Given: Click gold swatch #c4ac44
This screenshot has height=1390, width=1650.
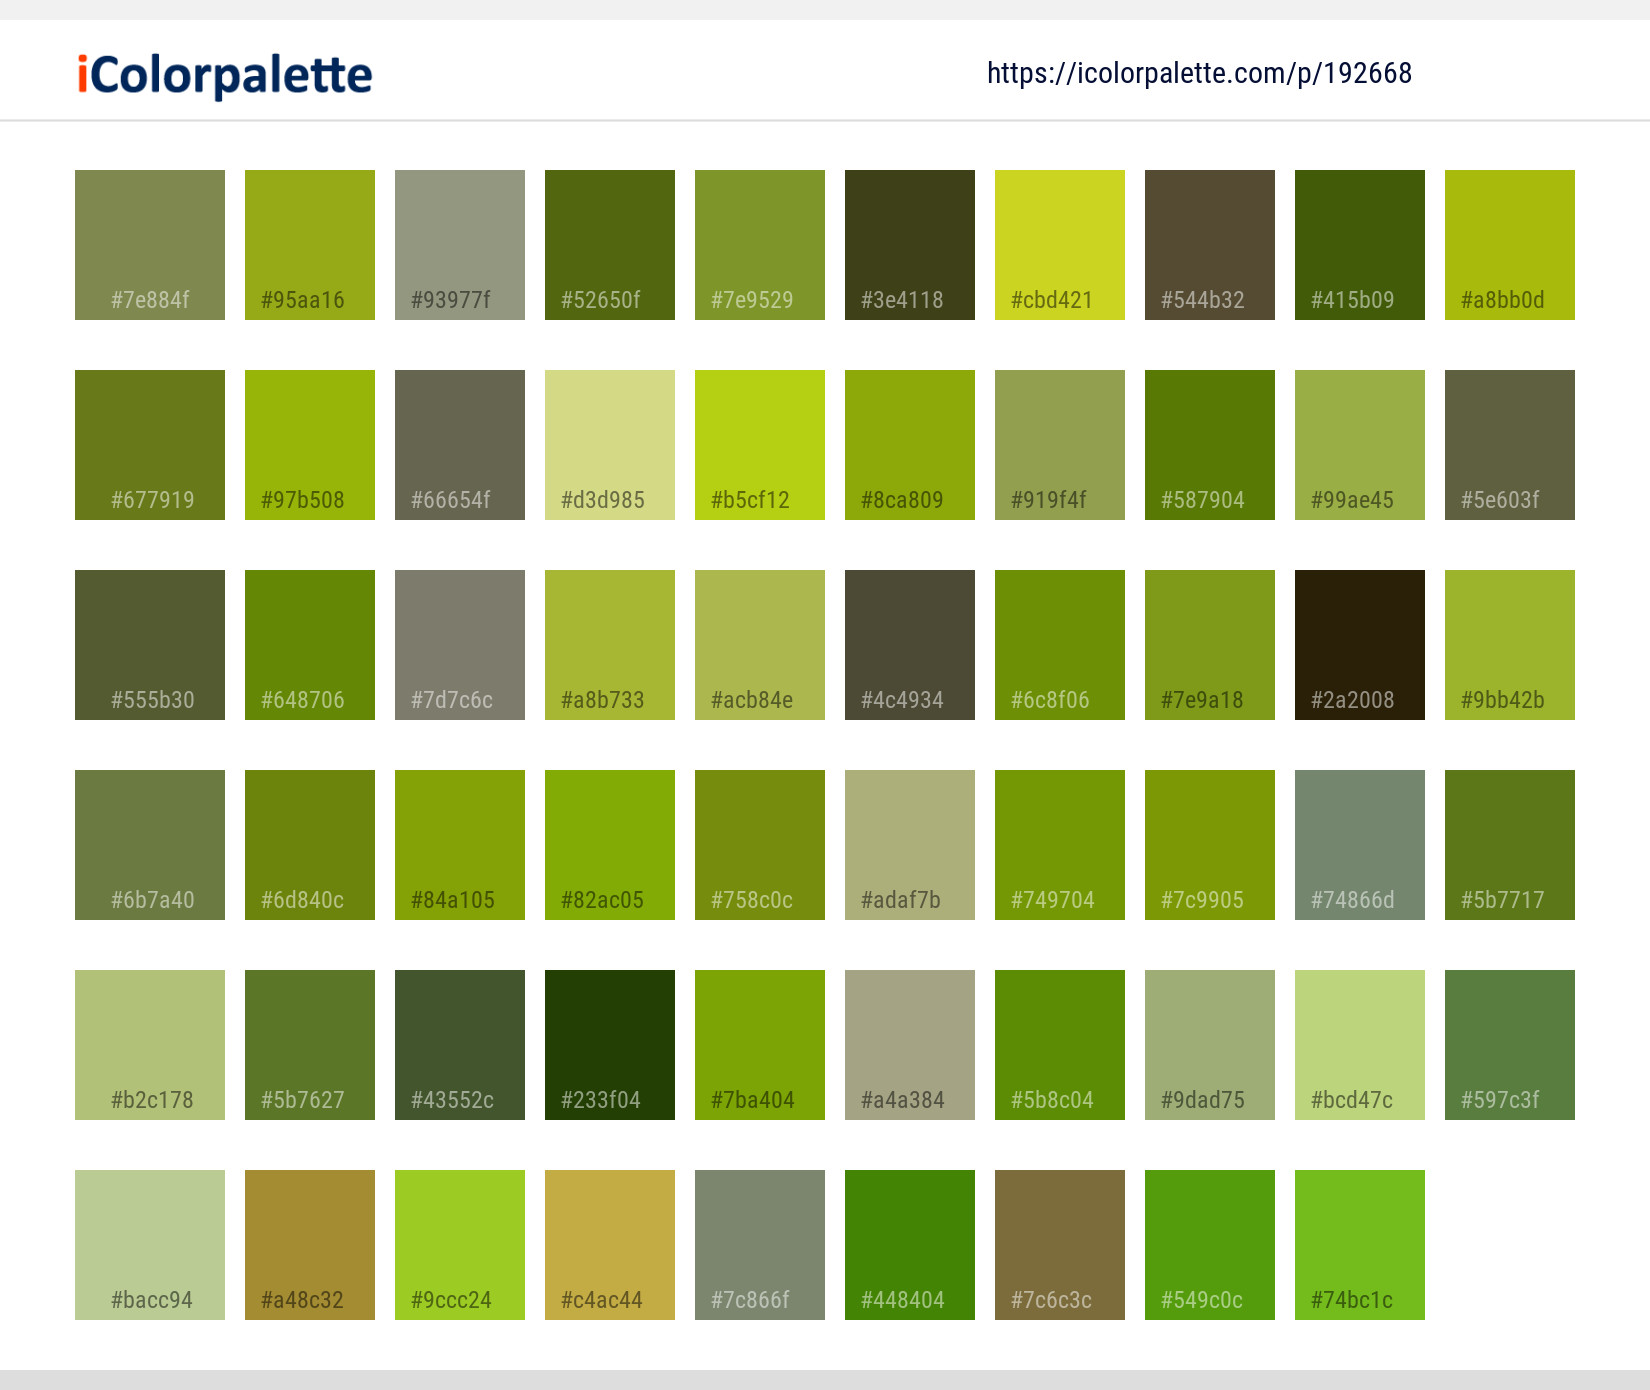Looking at the screenshot, I should [x=610, y=1245].
